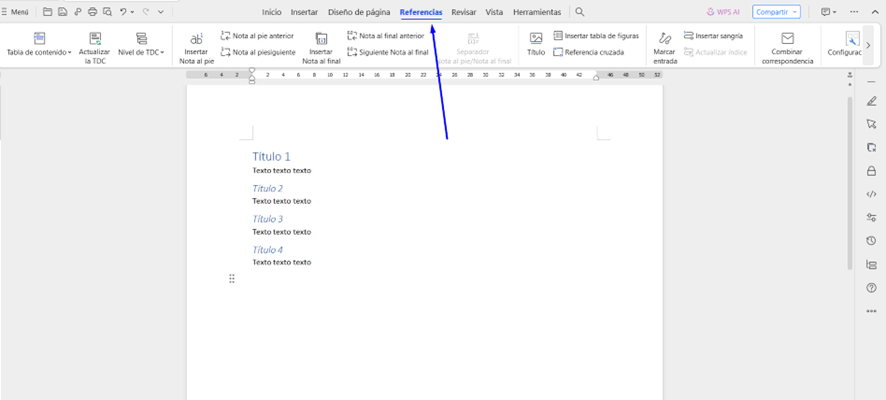The height and width of the screenshot is (400, 886).
Task: Click the open folder icon in the quick toolbar
Action: pyautogui.click(x=48, y=12)
